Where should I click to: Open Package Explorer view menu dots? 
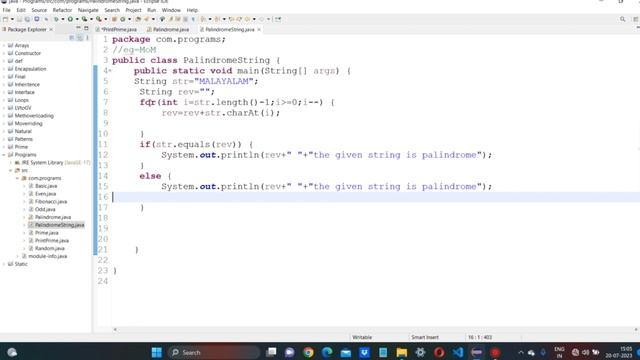87,38
